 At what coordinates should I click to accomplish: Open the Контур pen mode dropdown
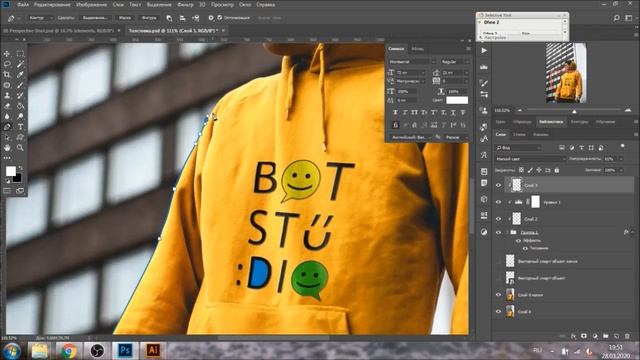pyautogui.click(x=40, y=18)
